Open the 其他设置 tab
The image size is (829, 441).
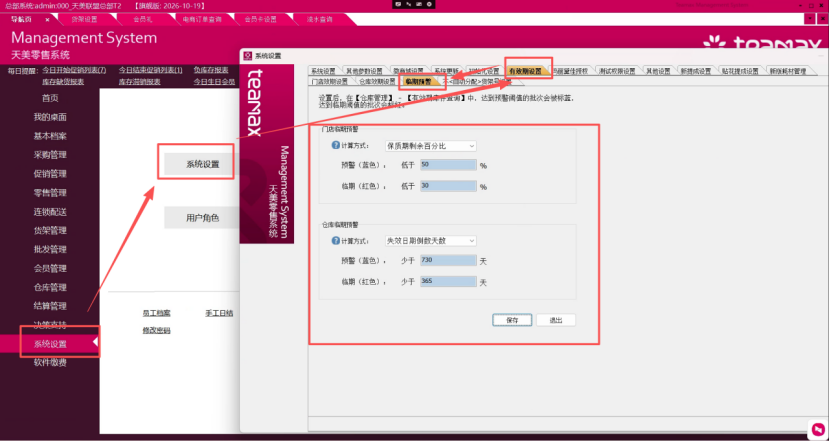tap(658, 71)
